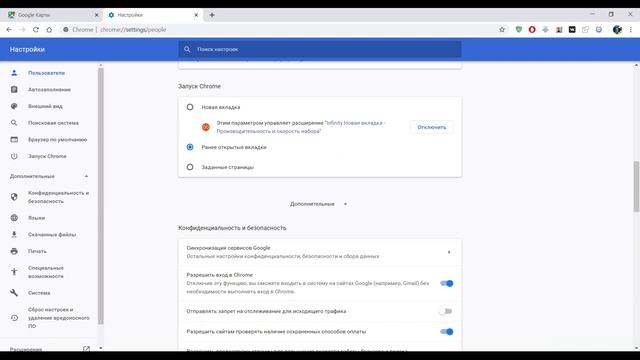Open the Infinity Новая вкладка extension link

click(x=300, y=127)
